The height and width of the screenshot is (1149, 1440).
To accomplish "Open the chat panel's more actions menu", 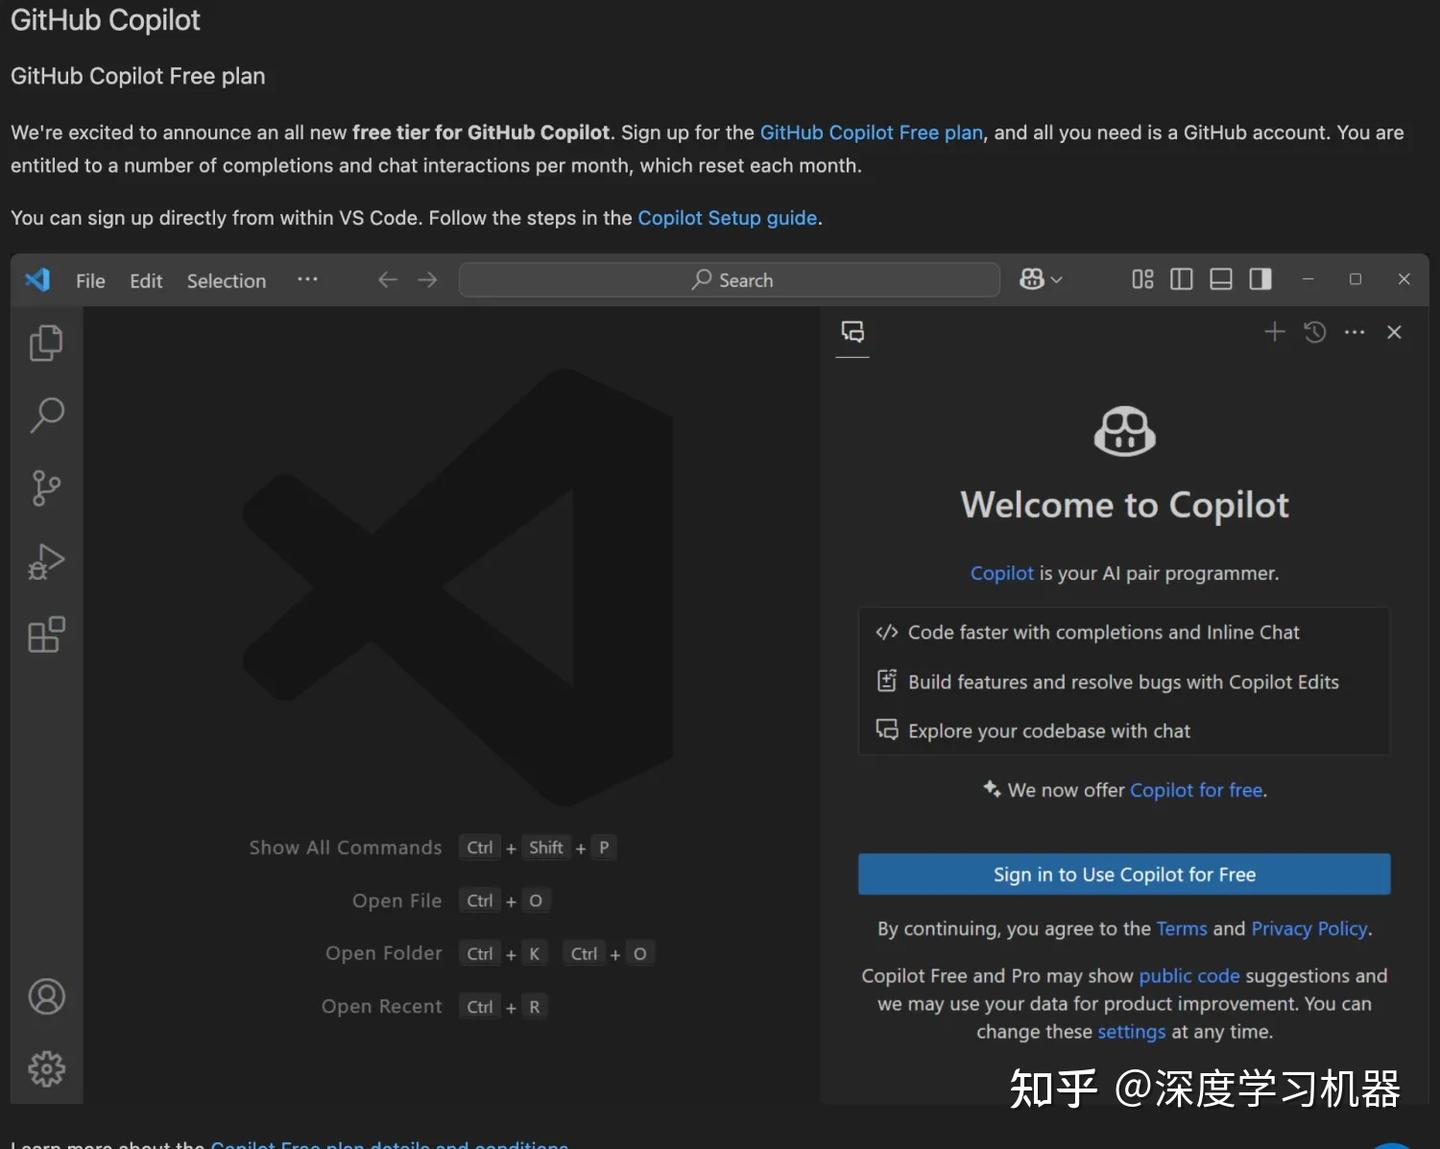I will pos(1355,331).
